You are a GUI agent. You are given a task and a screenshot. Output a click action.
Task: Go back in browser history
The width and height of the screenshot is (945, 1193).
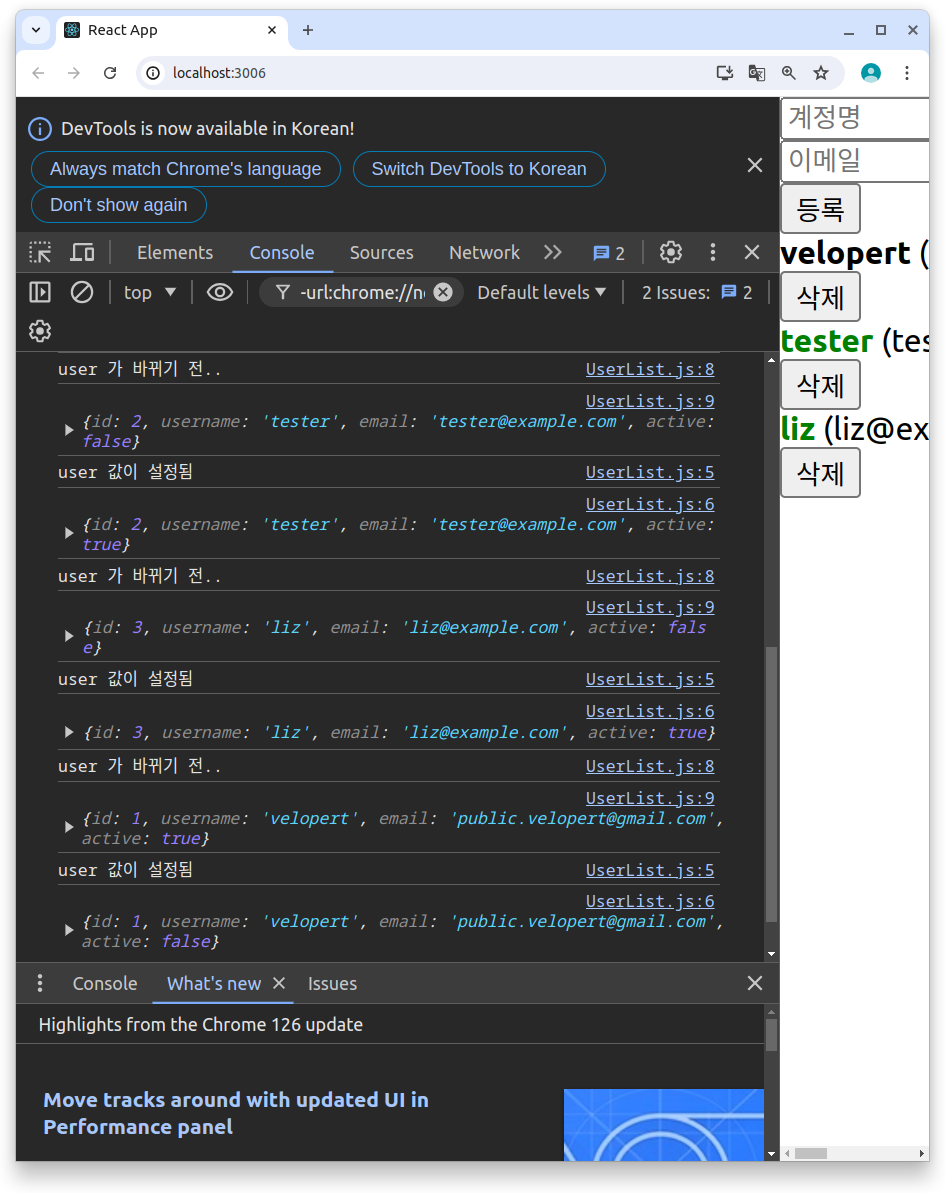click(x=39, y=73)
